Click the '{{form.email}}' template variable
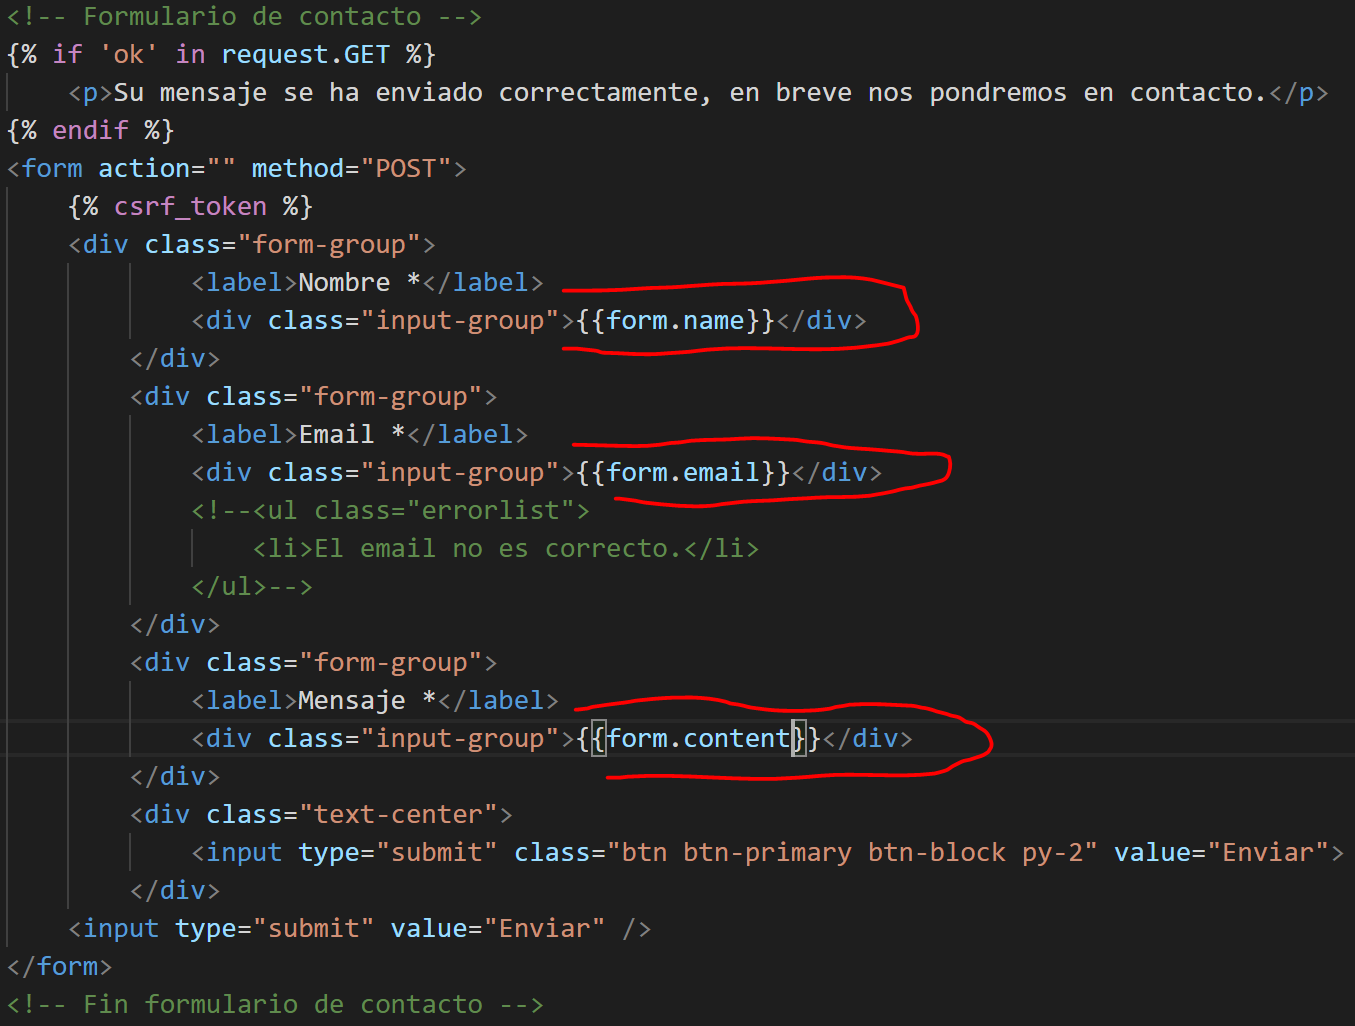Image resolution: width=1355 pixels, height=1026 pixels. 684,473
